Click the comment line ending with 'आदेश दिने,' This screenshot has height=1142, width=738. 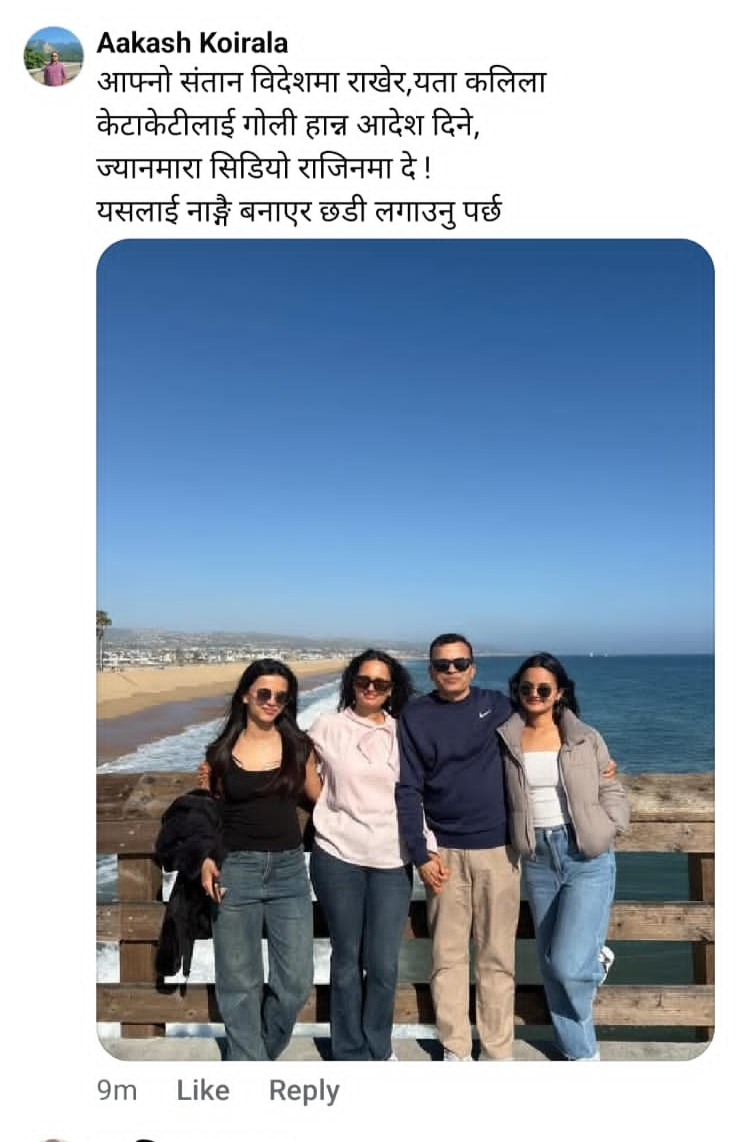(x=288, y=125)
